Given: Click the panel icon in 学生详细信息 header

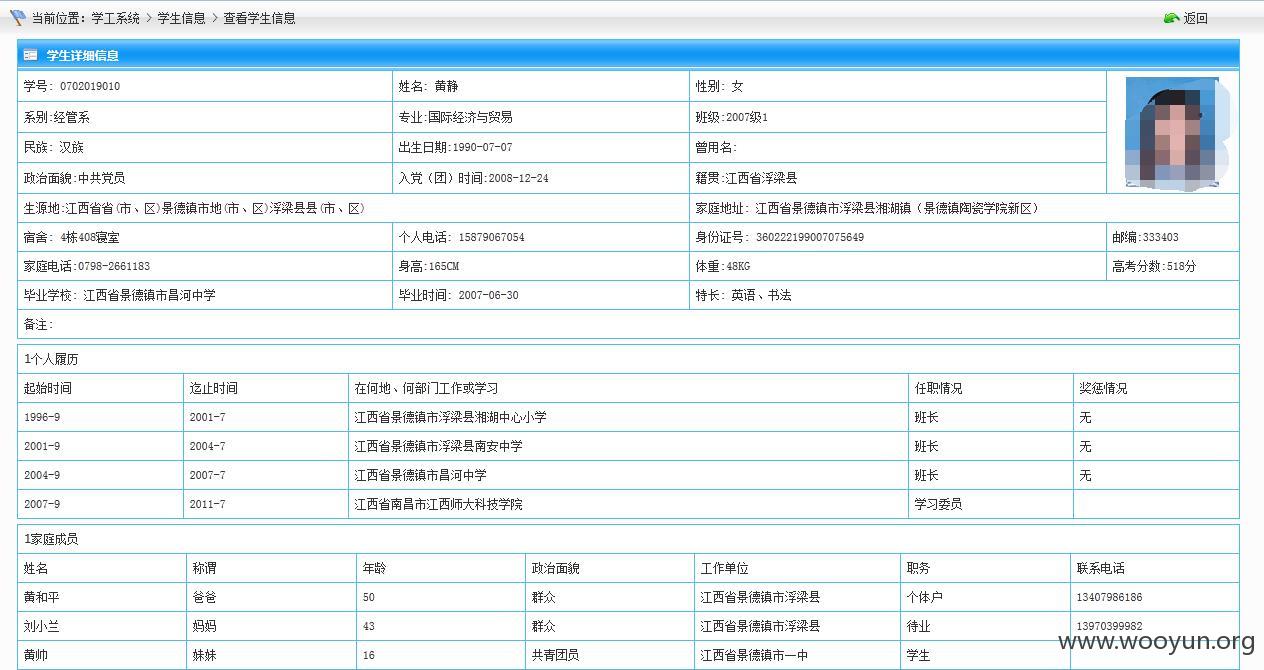Looking at the screenshot, I should click(31, 55).
